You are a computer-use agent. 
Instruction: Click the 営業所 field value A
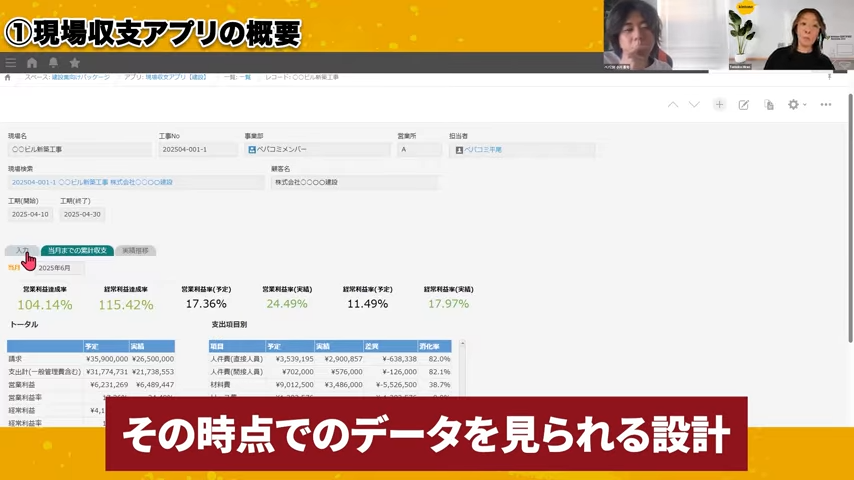click(x=419, y=149)
